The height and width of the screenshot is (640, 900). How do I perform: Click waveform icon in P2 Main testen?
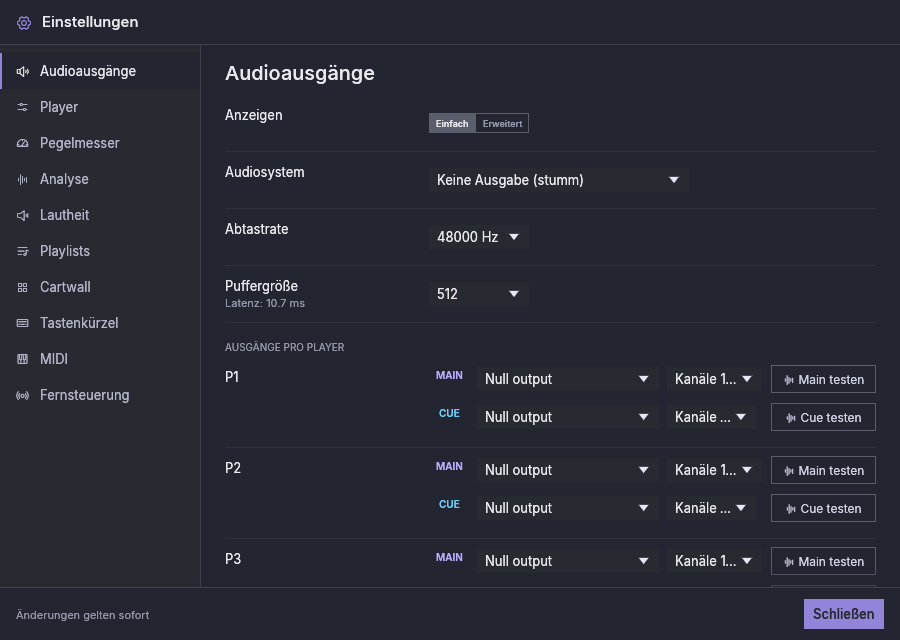(789, 471)
